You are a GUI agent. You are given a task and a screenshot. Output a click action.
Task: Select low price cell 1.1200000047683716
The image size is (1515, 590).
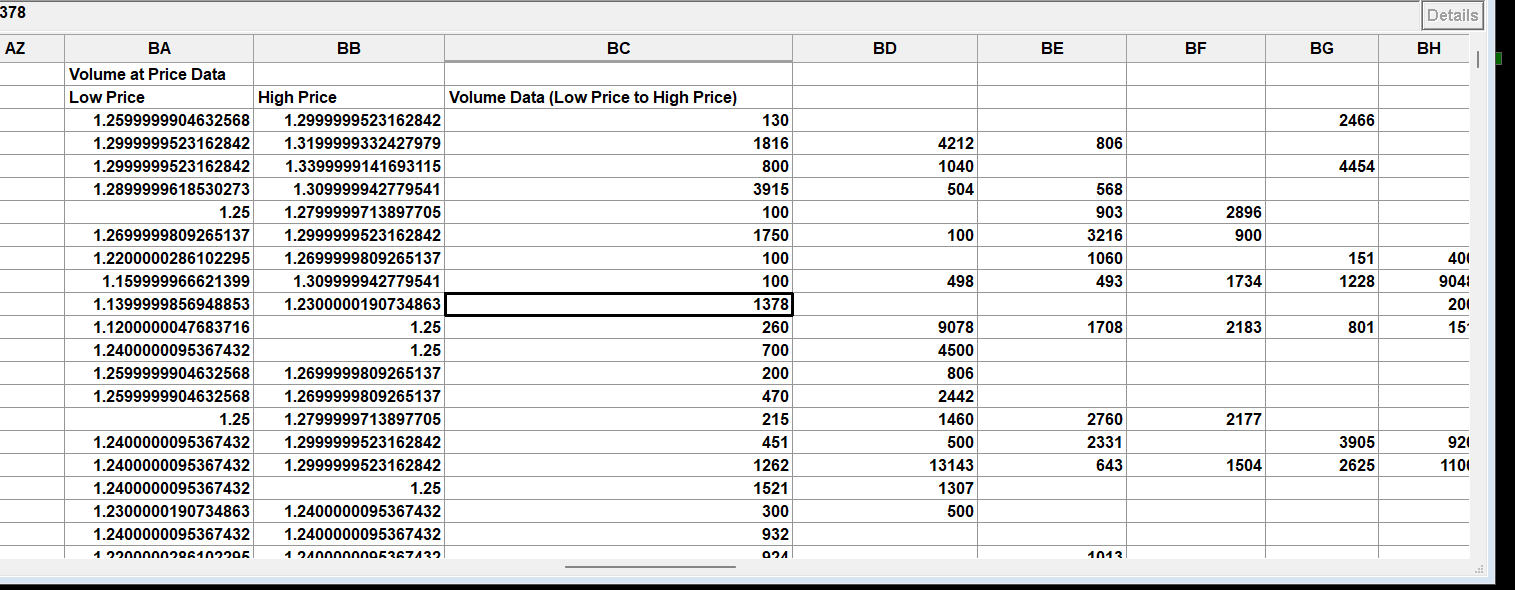pos(159,327)
